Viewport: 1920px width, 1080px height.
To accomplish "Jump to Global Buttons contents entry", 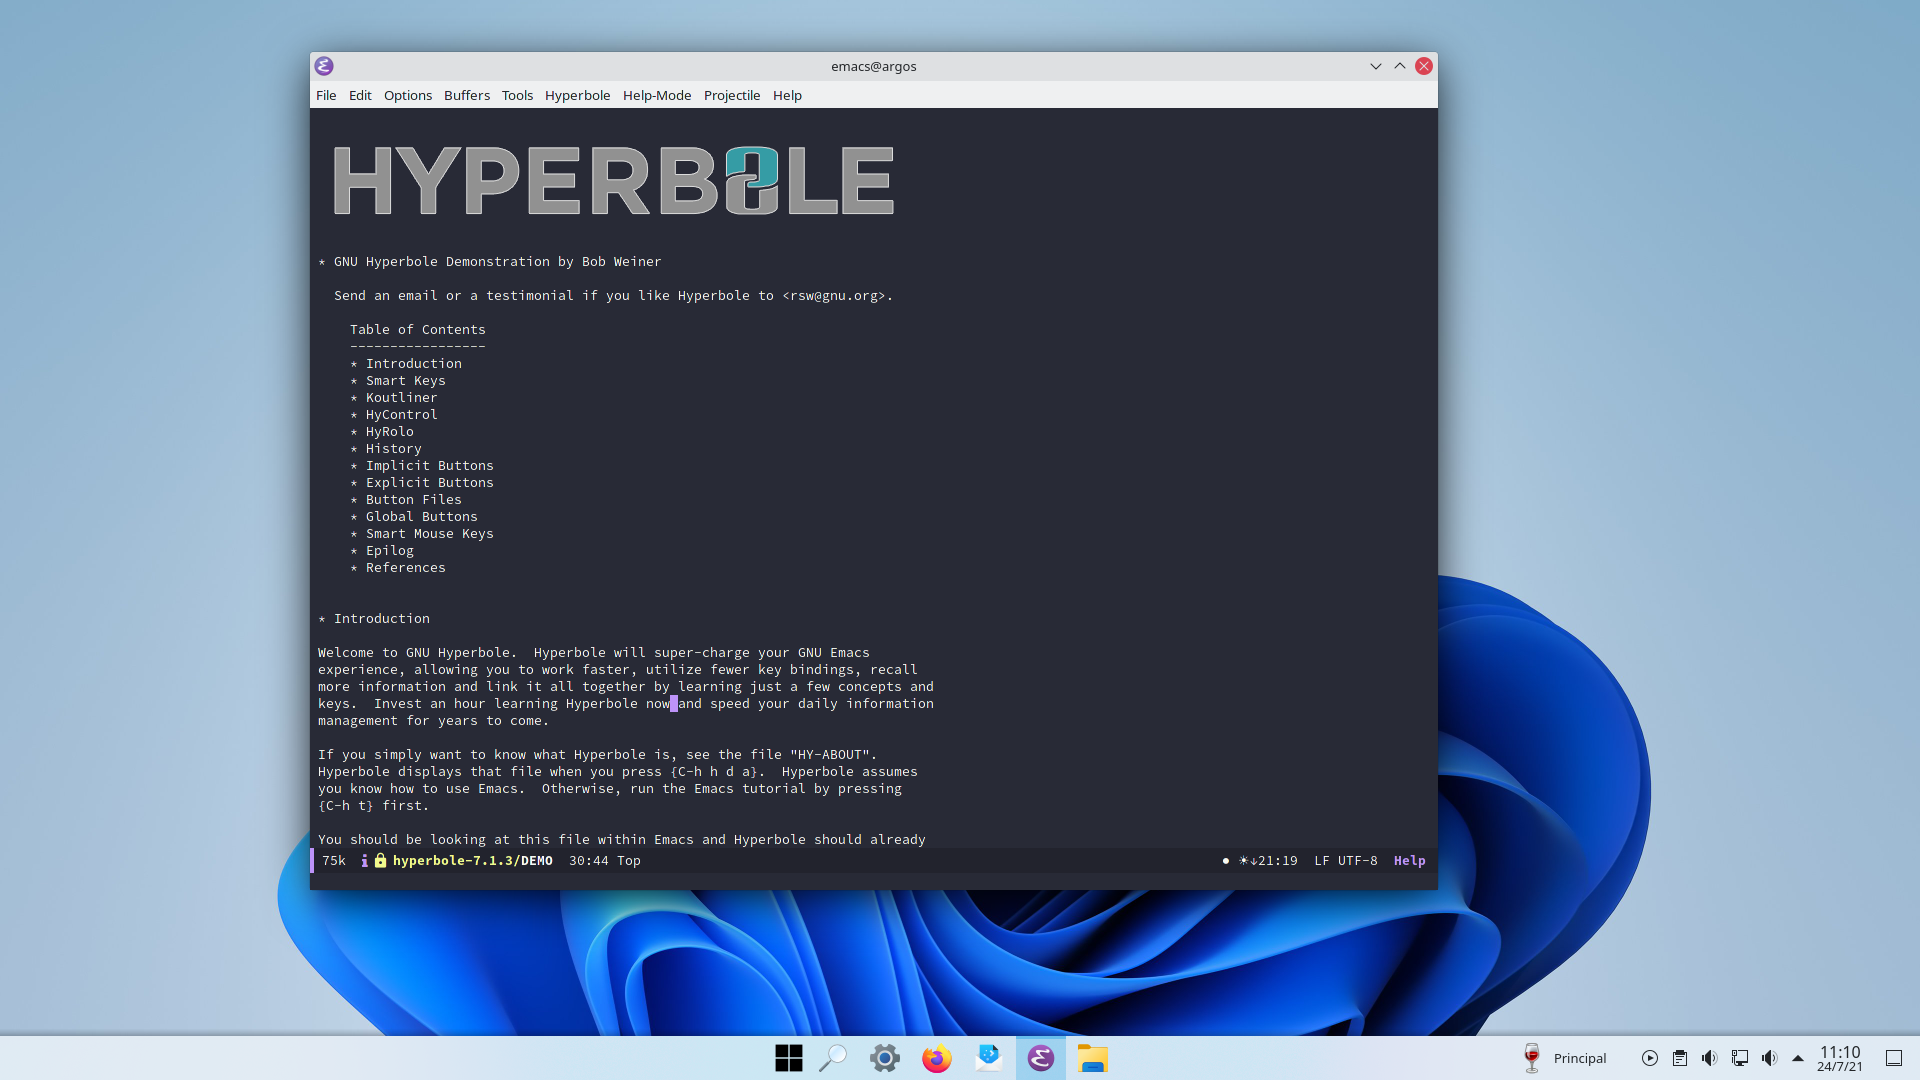I will point(421,517).
